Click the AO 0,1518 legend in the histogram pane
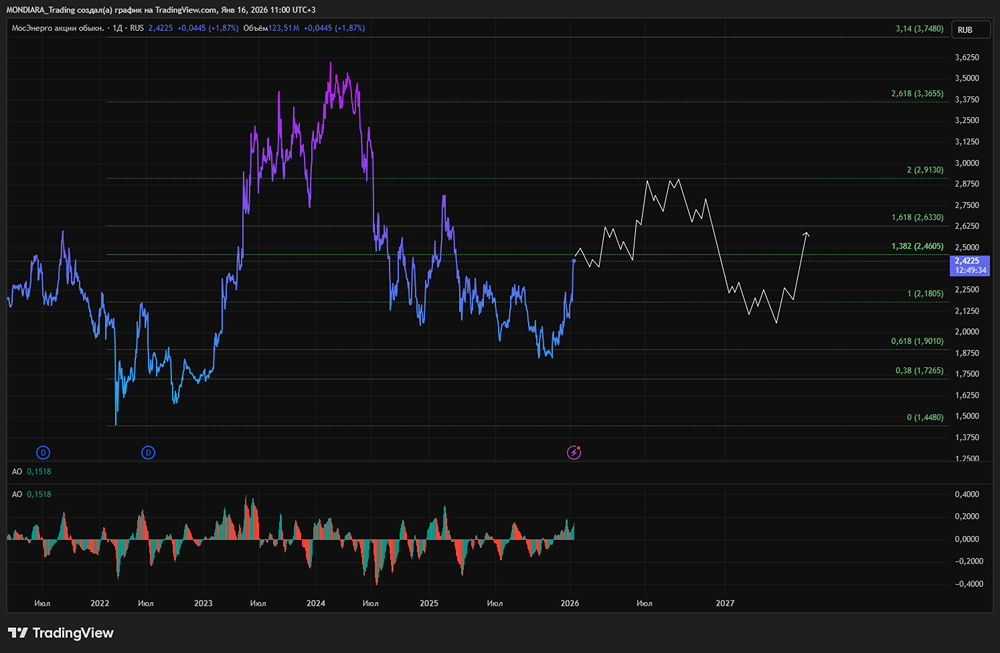The image size is (1000, 653). tap(31, 494)
